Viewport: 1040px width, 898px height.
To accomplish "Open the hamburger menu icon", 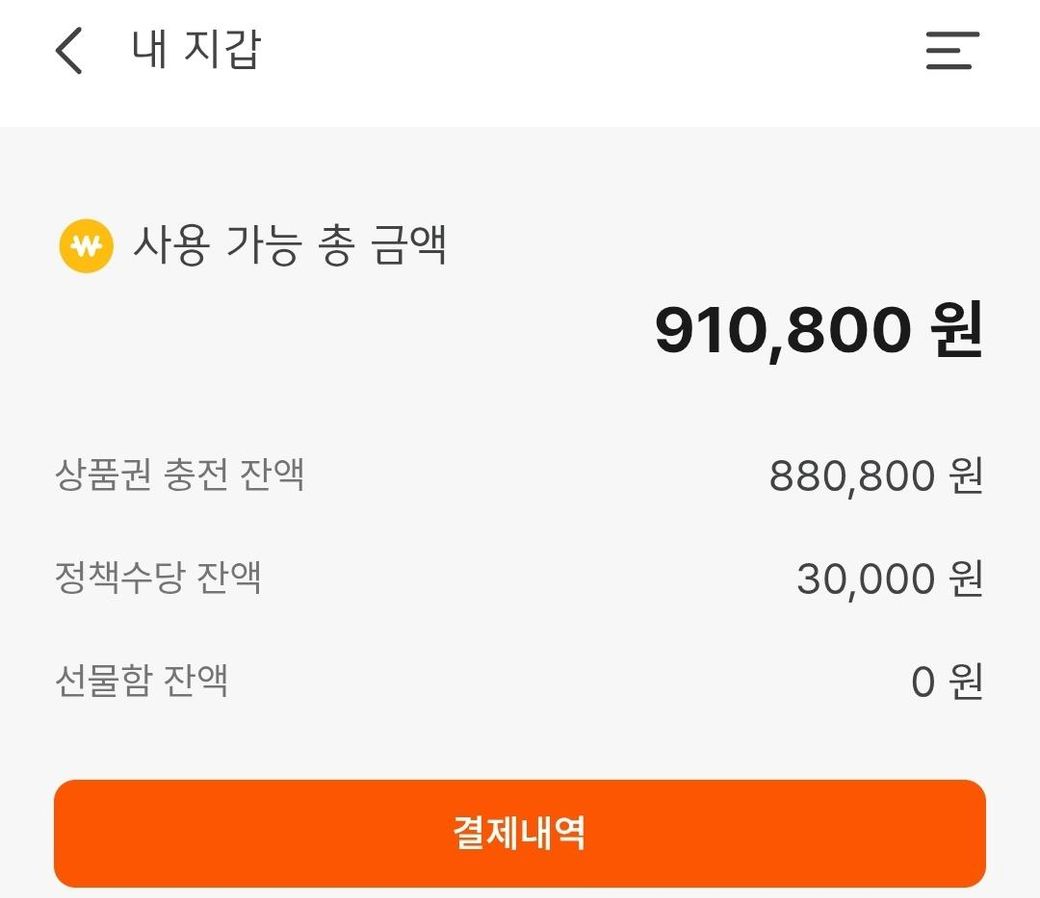I will [x=951, y=51].
